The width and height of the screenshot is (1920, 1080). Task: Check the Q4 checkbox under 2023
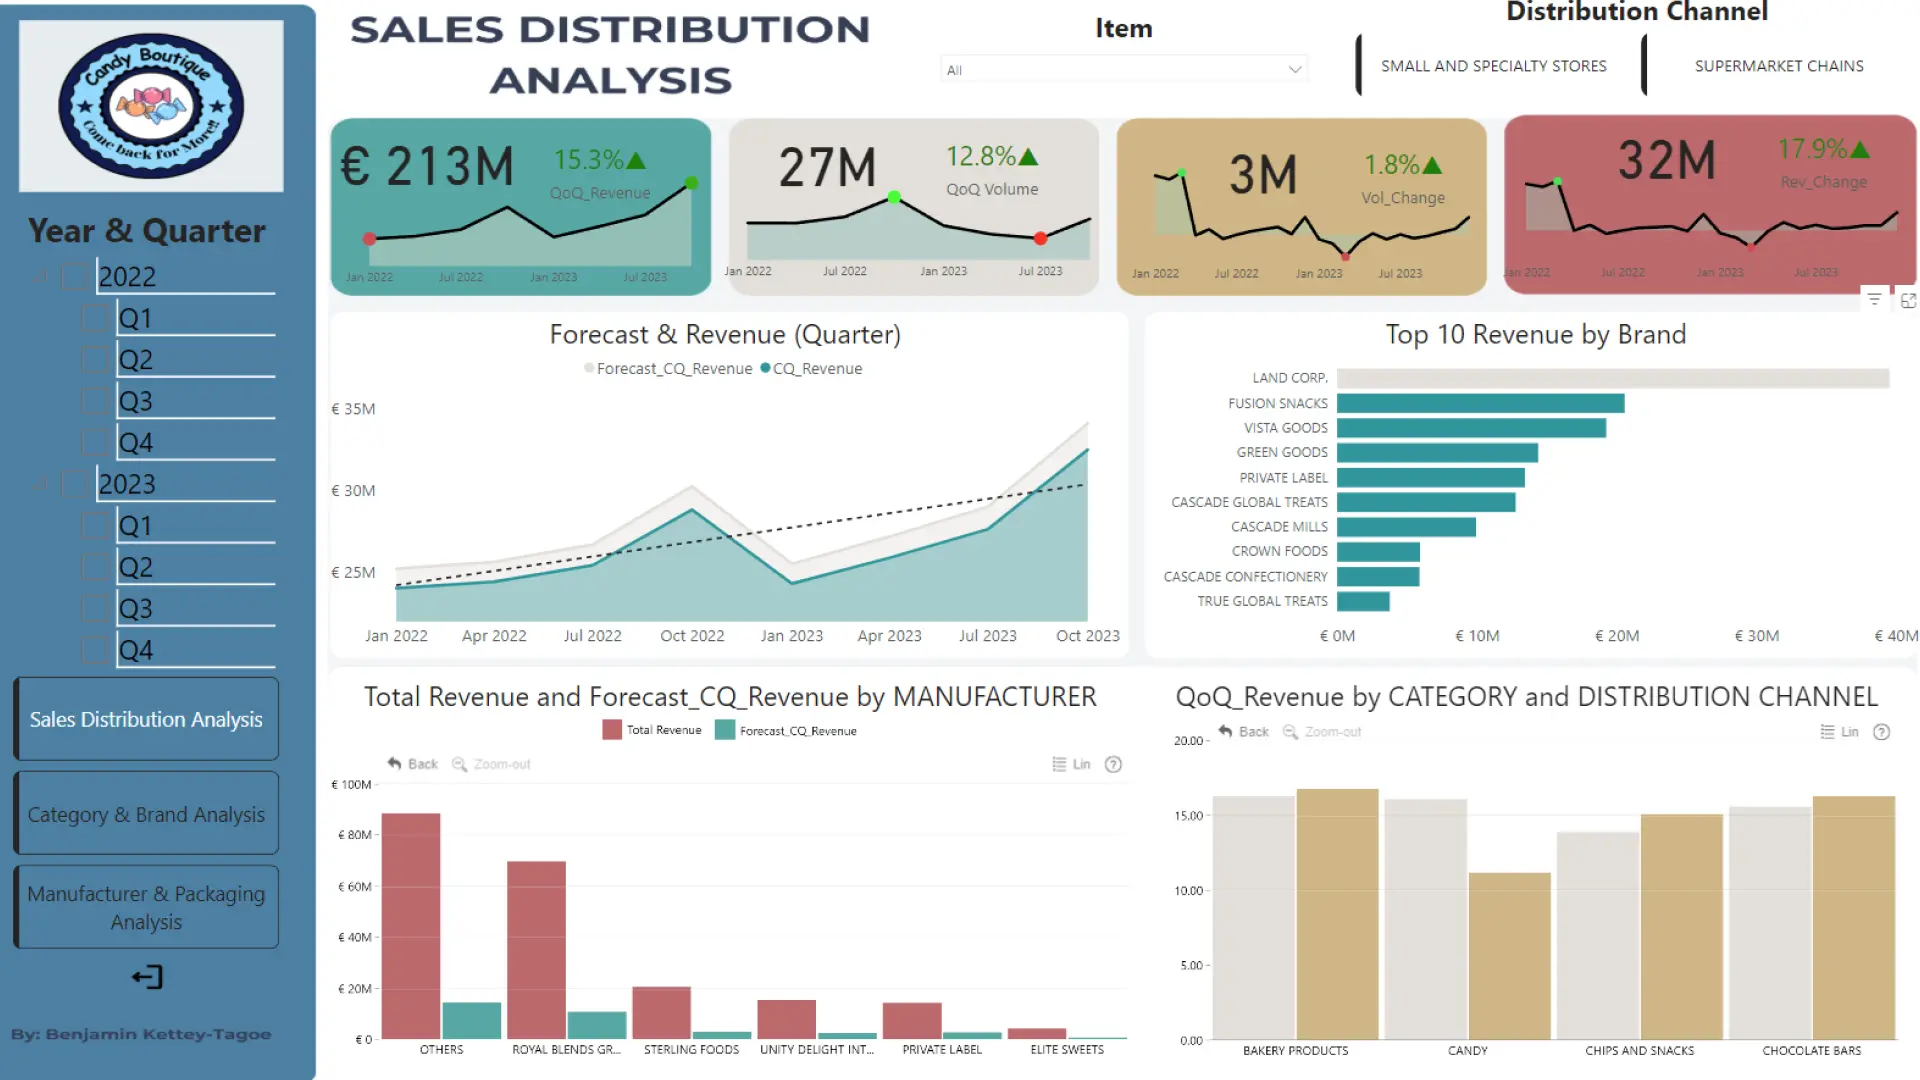(x=96, y=651)
